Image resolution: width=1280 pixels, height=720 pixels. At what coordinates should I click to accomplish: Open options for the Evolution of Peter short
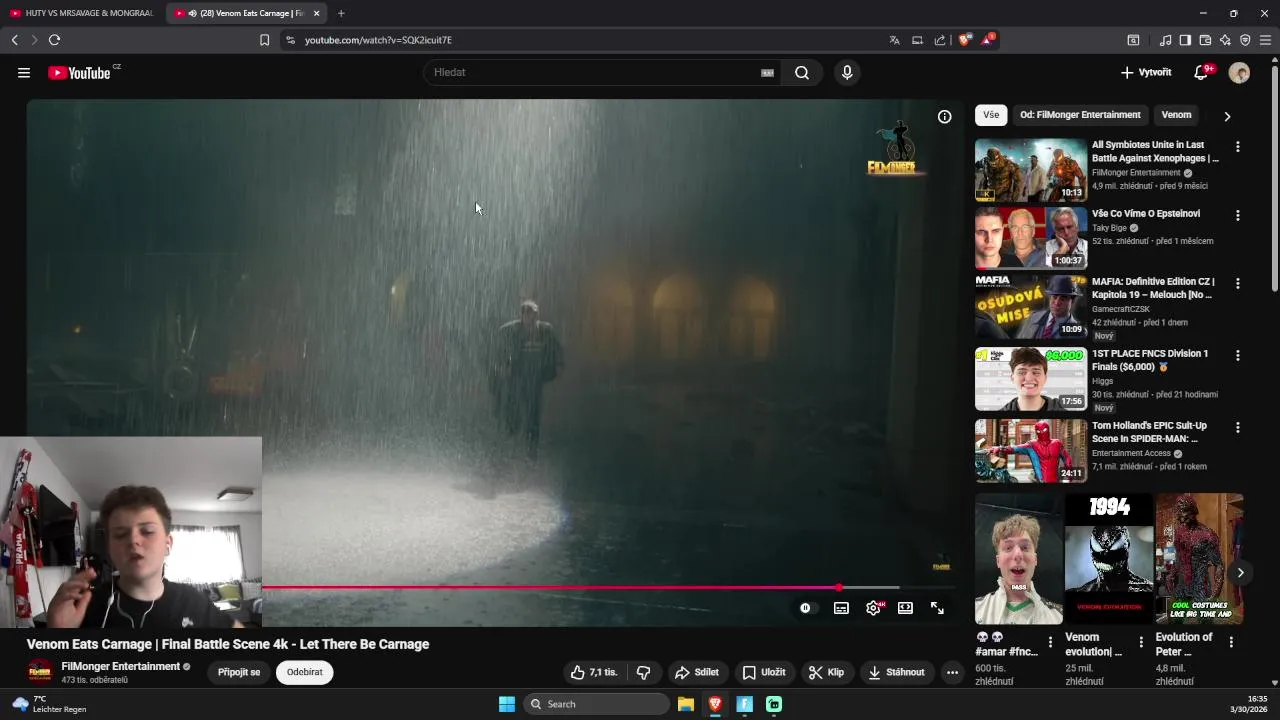(x=1231, y=642)
